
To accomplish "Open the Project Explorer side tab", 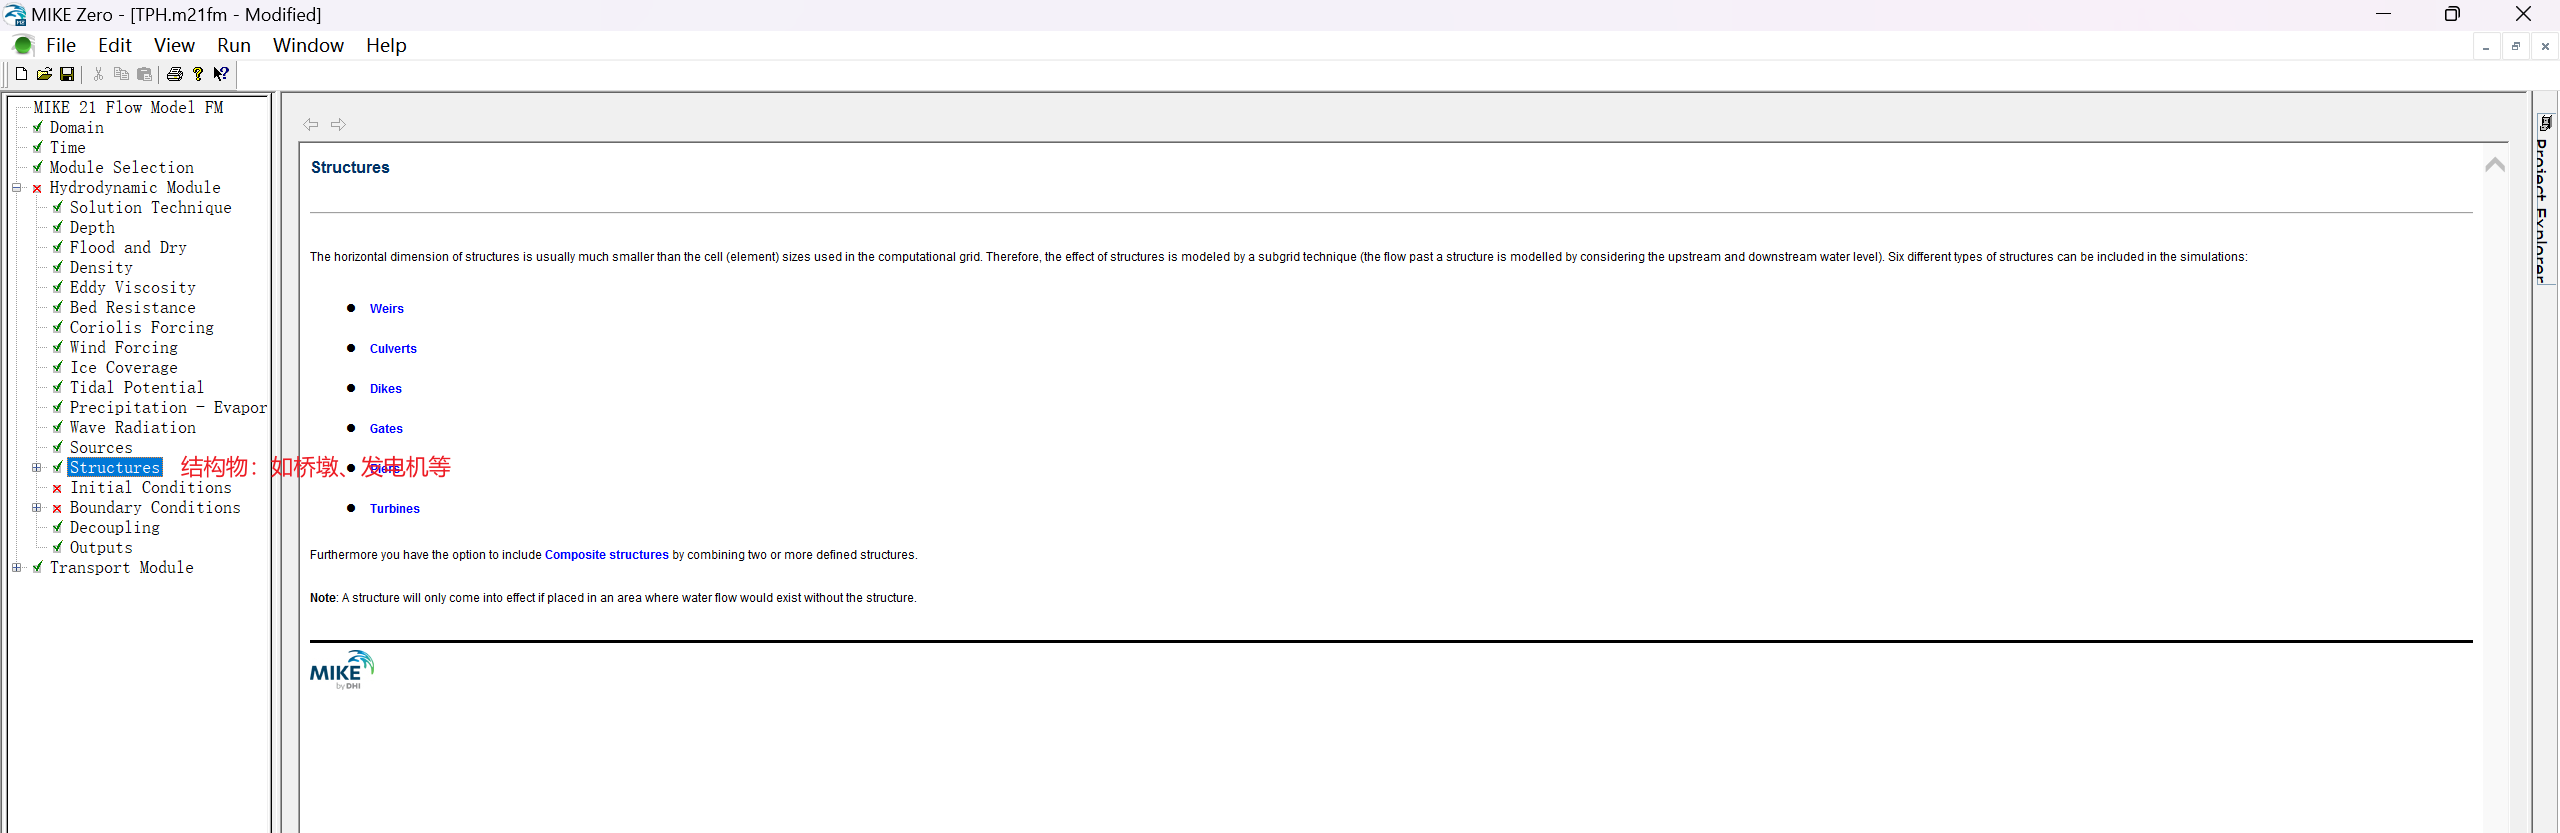I will [2546, 200].
